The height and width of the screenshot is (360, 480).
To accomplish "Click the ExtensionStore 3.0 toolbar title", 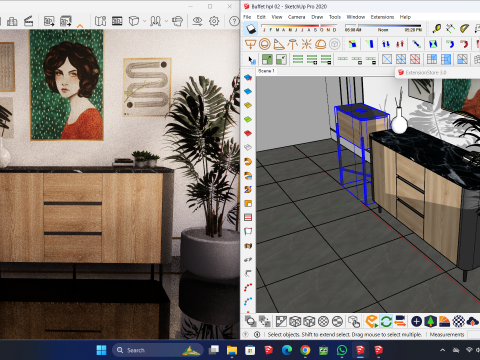I will tap(426, 72).
